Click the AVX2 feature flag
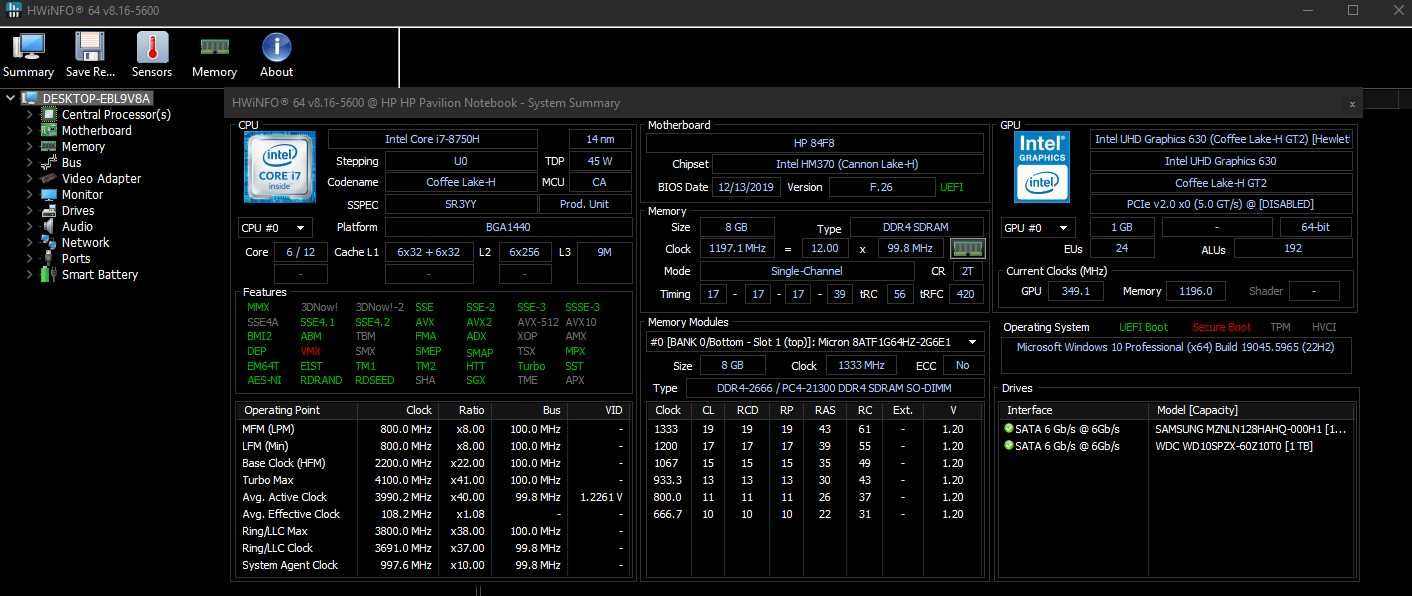1412x596 pixels. pos(479,322)
